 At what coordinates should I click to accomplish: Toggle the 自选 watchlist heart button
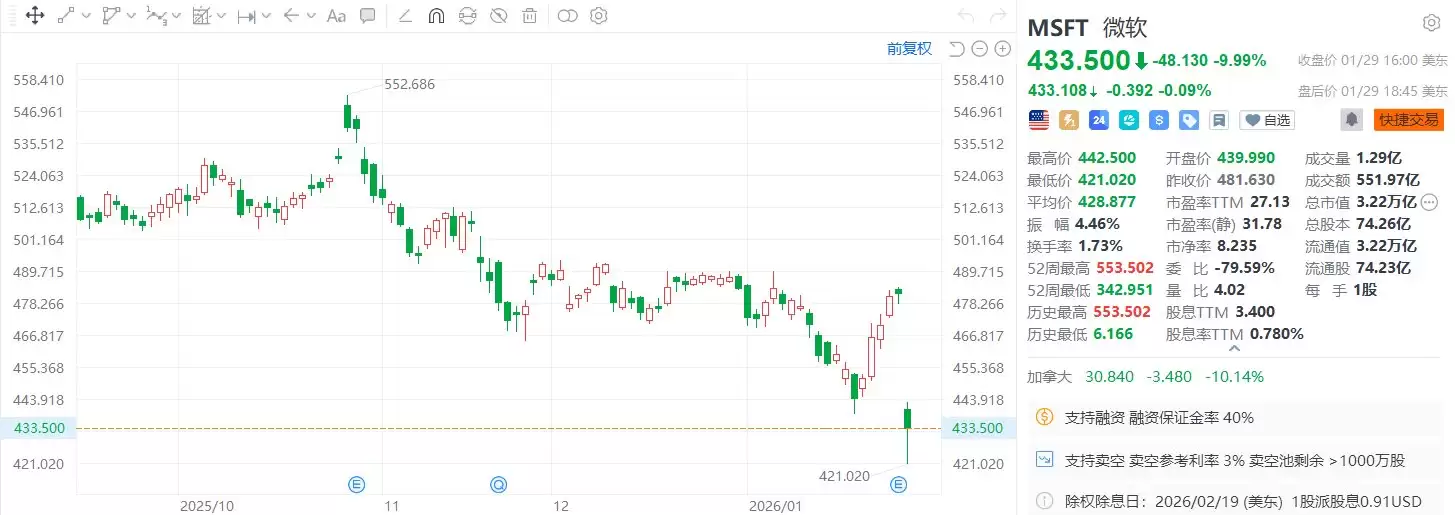[x=1267, y=120]
